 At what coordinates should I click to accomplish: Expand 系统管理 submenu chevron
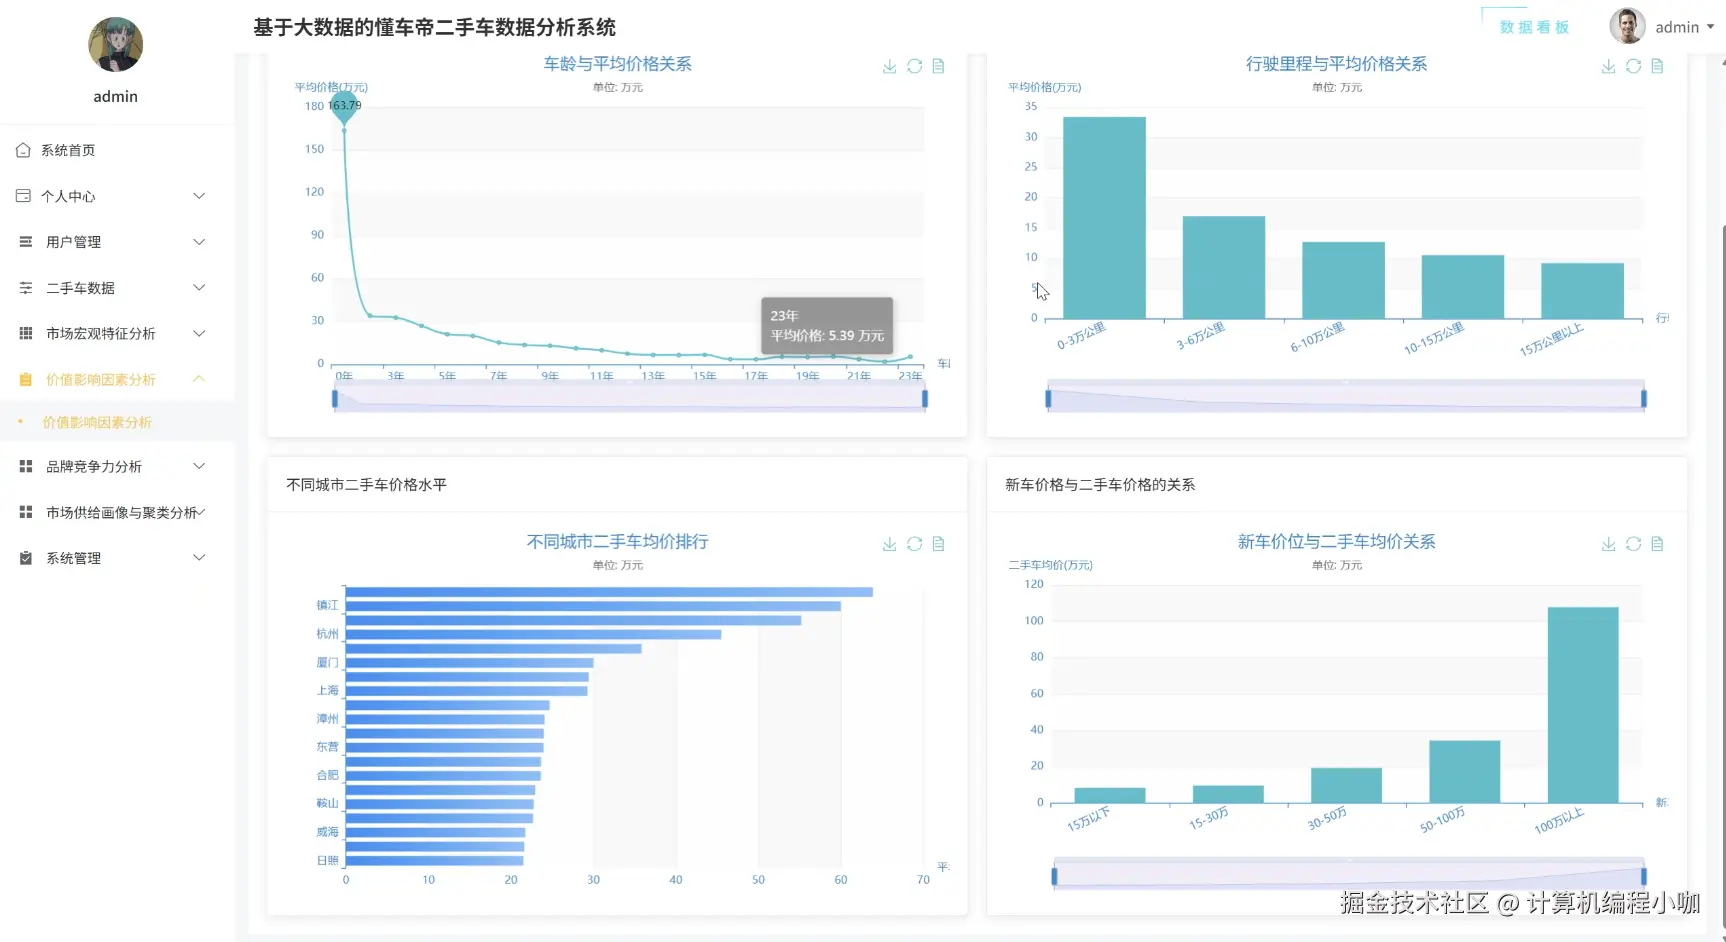199,558
